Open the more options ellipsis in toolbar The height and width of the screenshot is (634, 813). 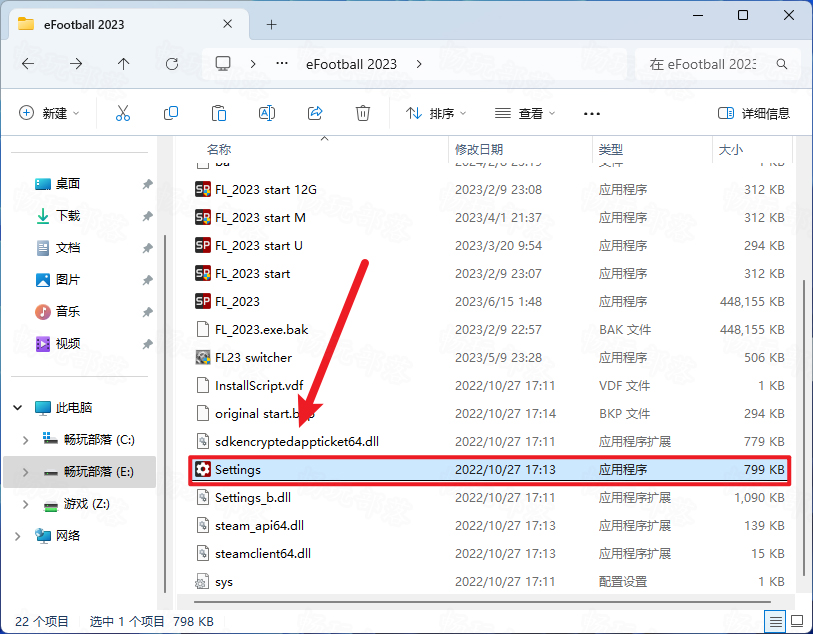[x=592, y=114]
